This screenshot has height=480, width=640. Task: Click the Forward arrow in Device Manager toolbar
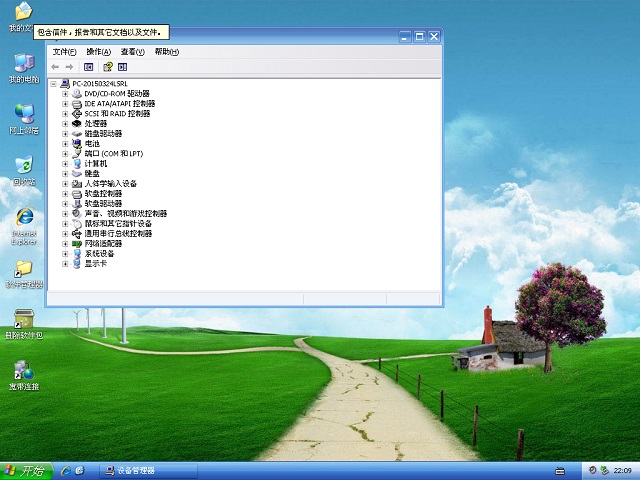70,67
